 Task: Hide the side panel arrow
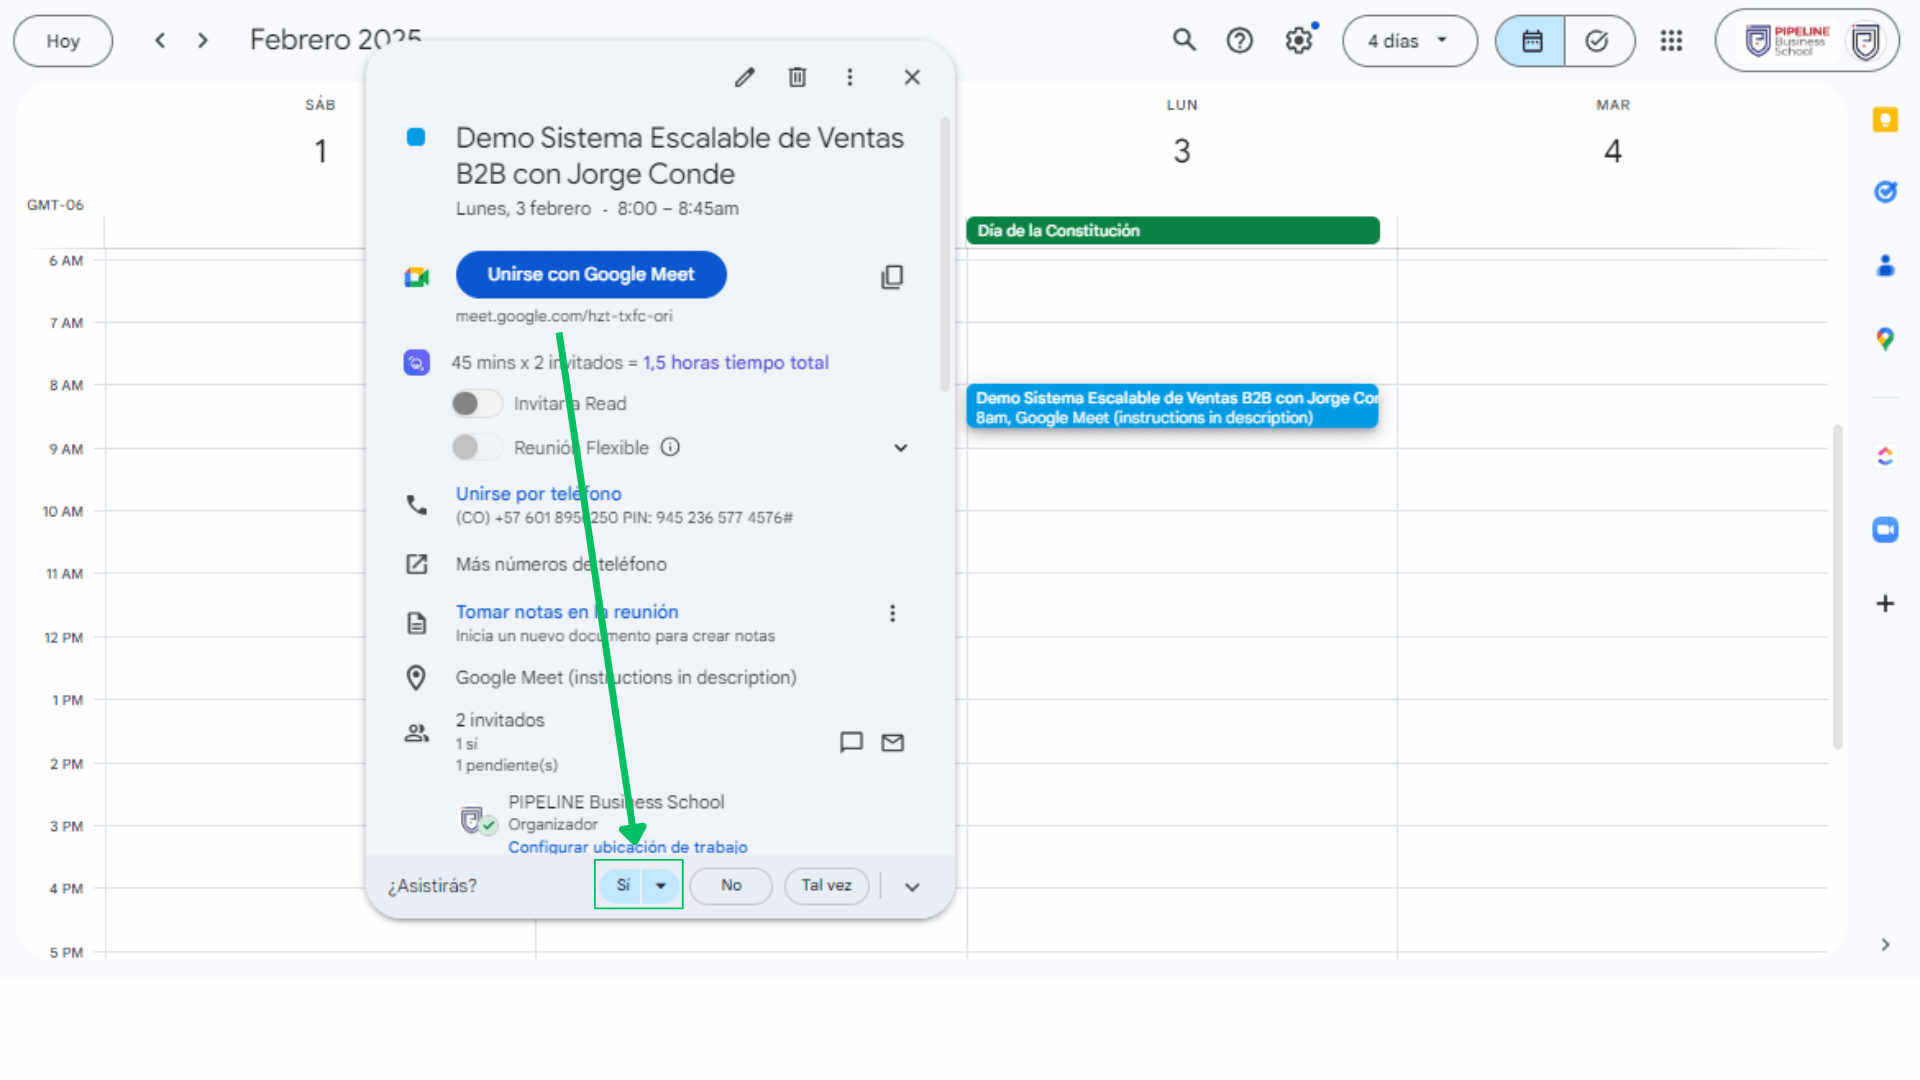(1885, 944)
